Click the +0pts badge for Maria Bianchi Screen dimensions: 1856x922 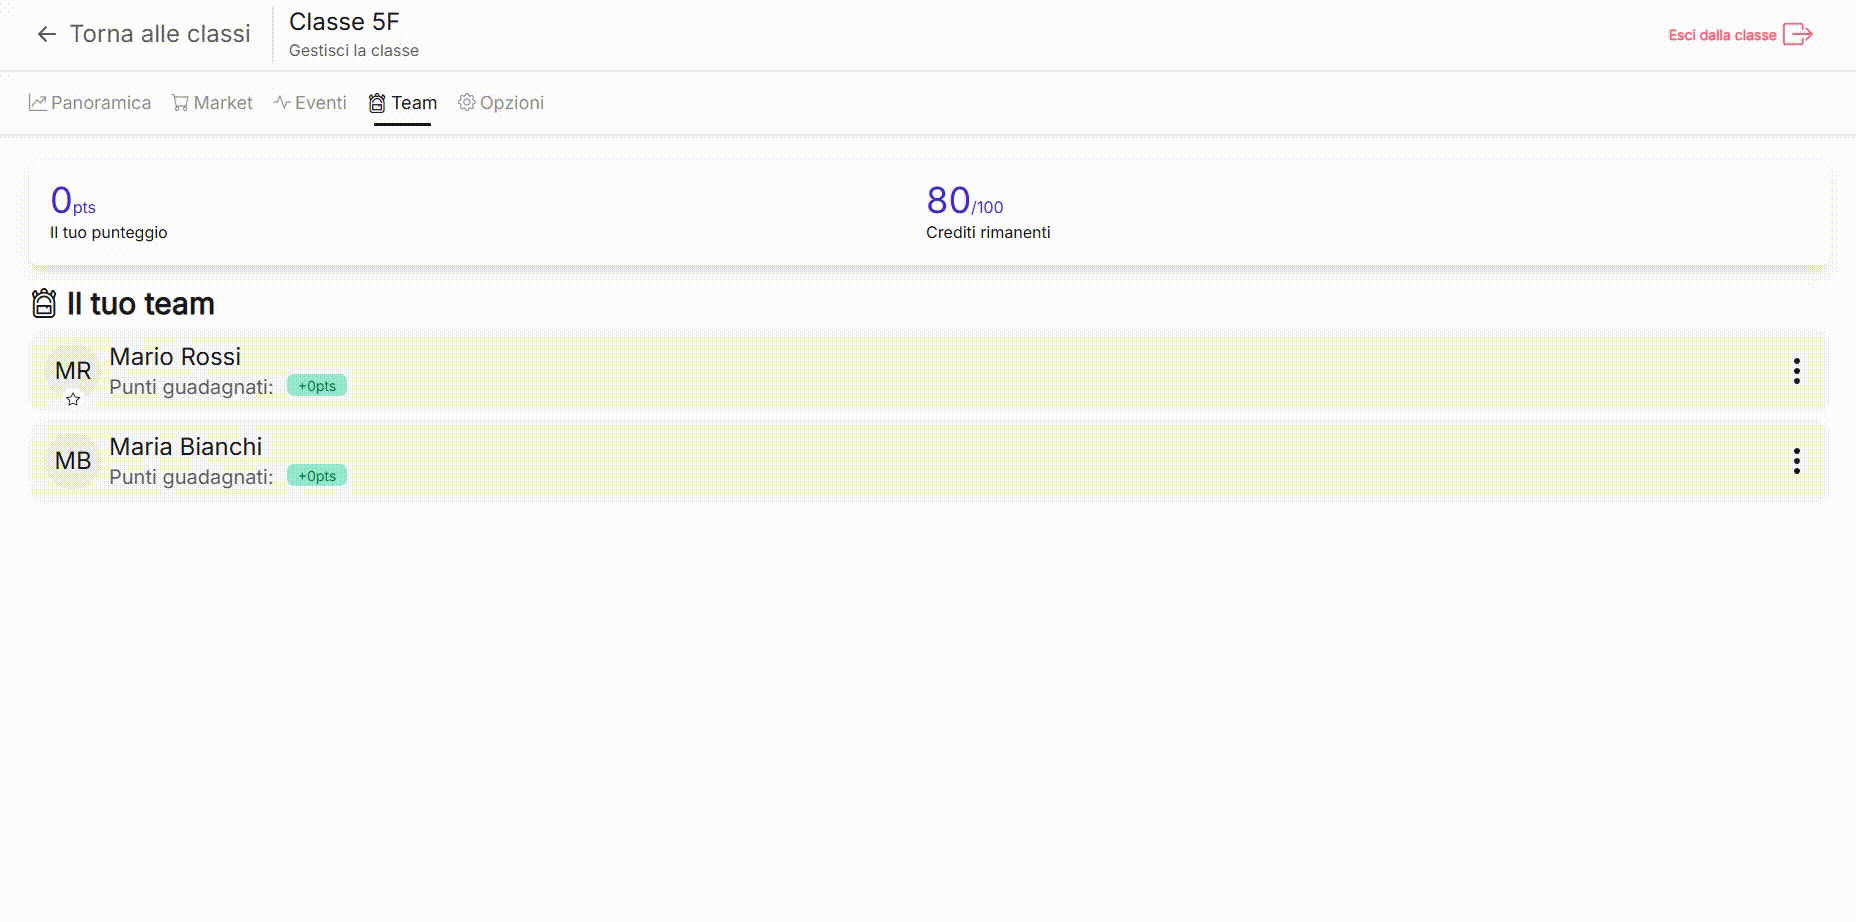point(317,476)
